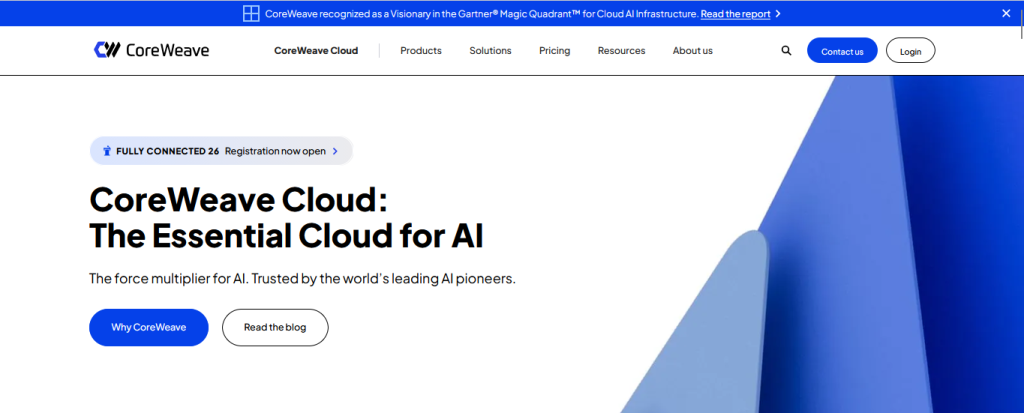
Task: Follow the Read the report link
Action: coord(735,14)
